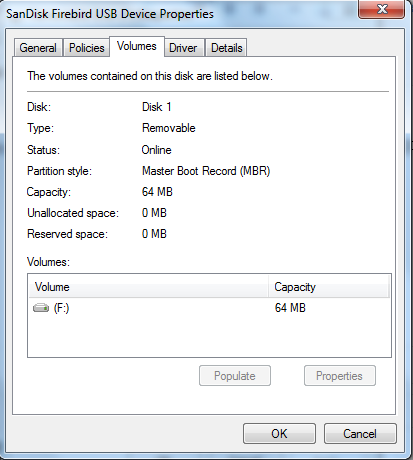Click the Online status value

point(156,150)
